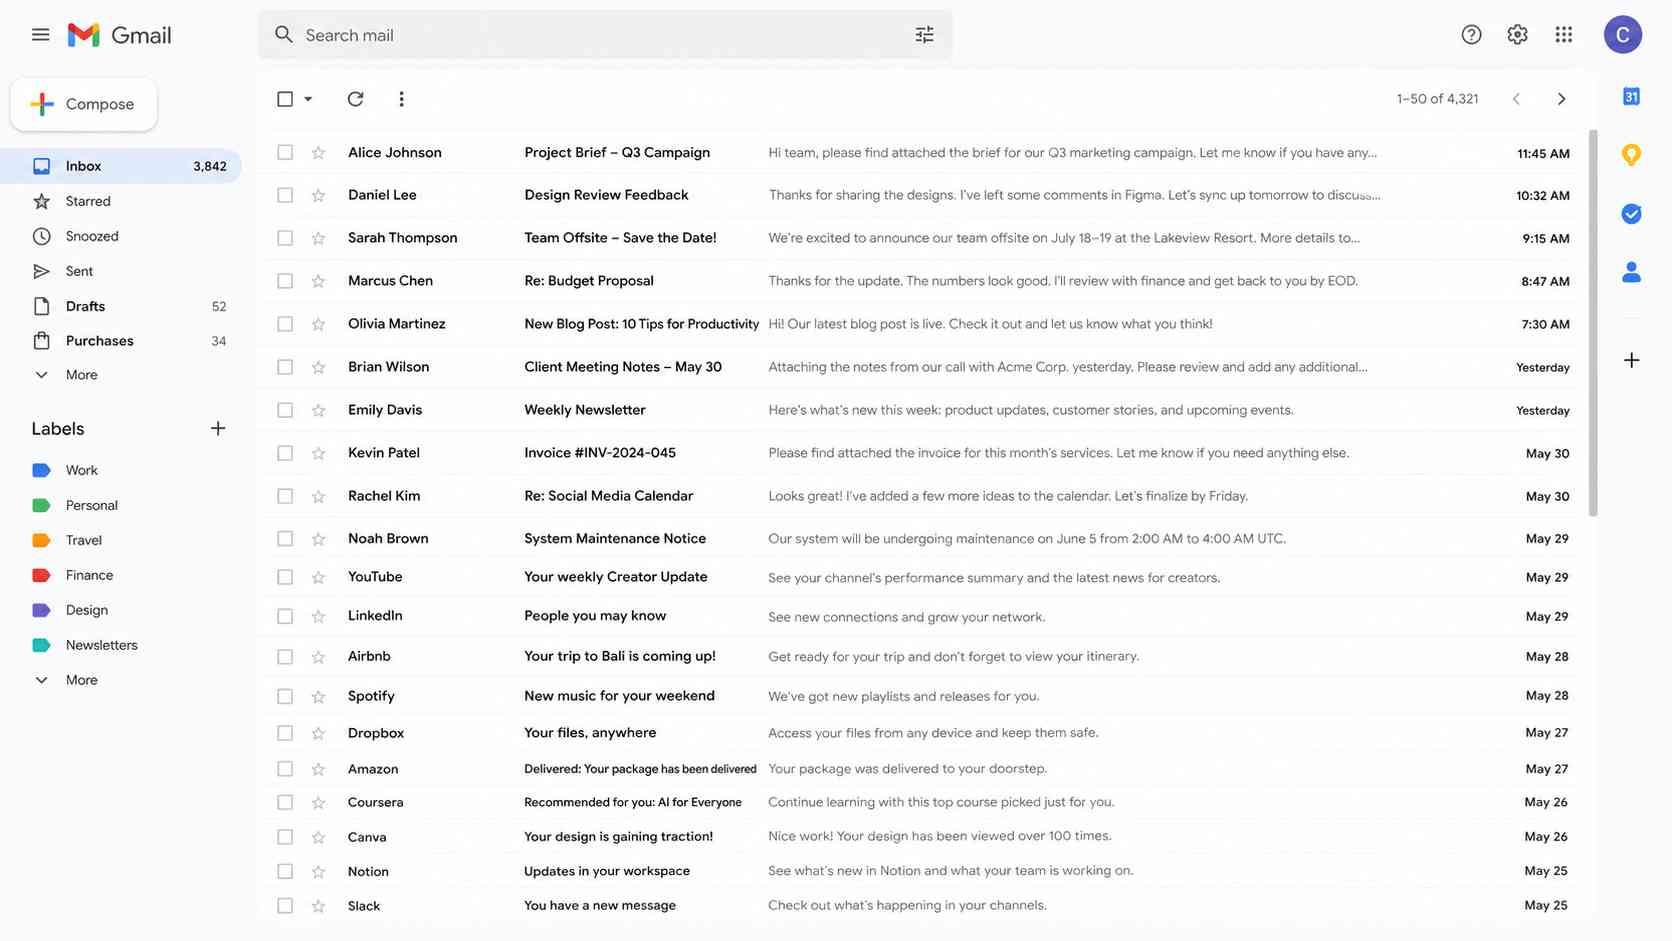Click the inbox vertical scrollbar

[x=1593, y=322]
